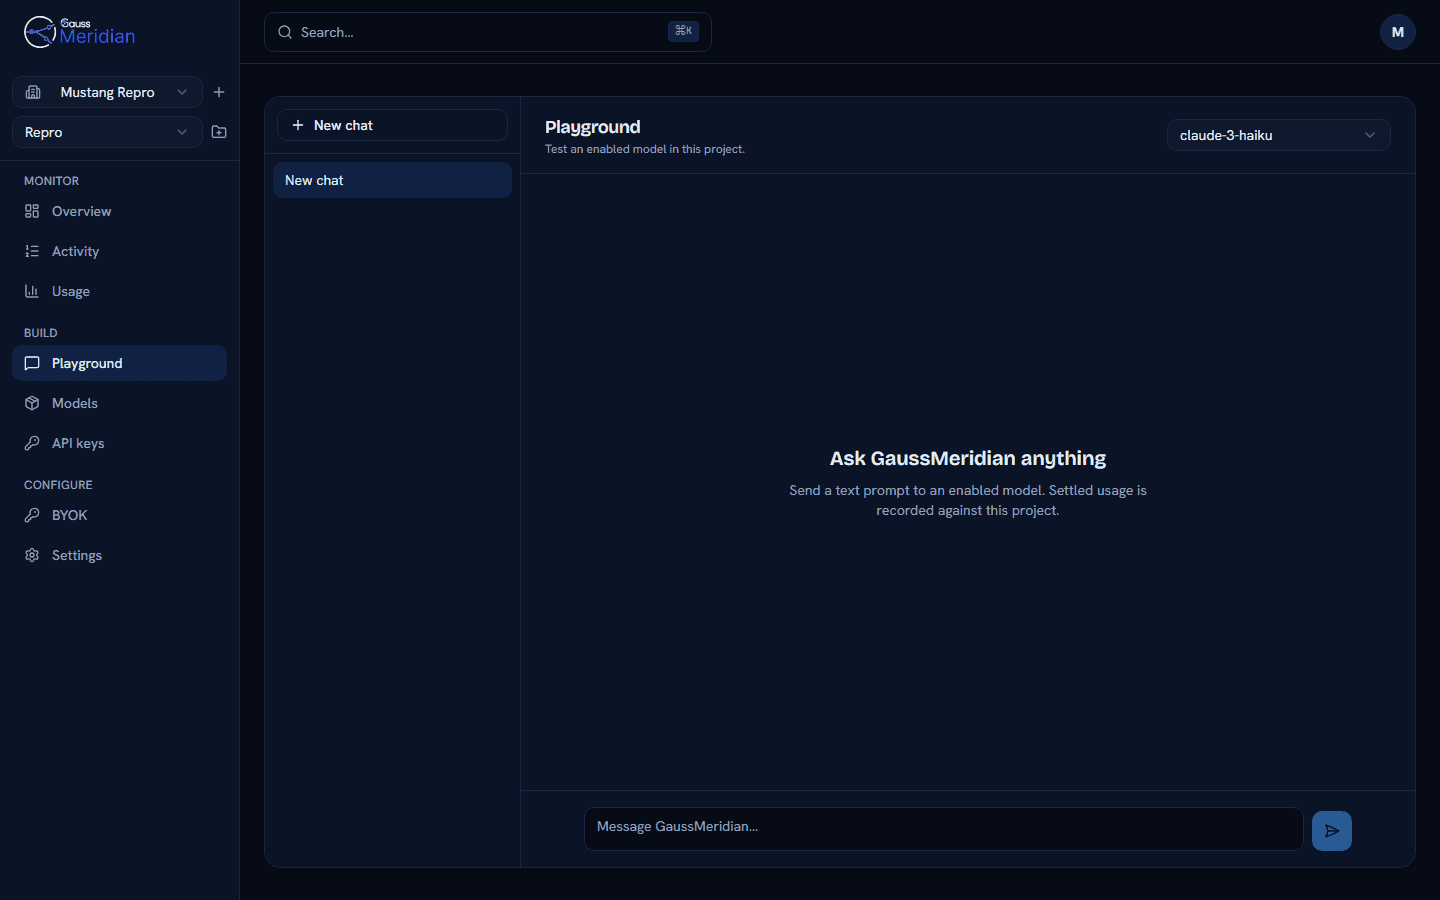The height and width of the screenshot is (900, 1440).
Task: Start a chat with the New chat button
Action: (392, 125)
